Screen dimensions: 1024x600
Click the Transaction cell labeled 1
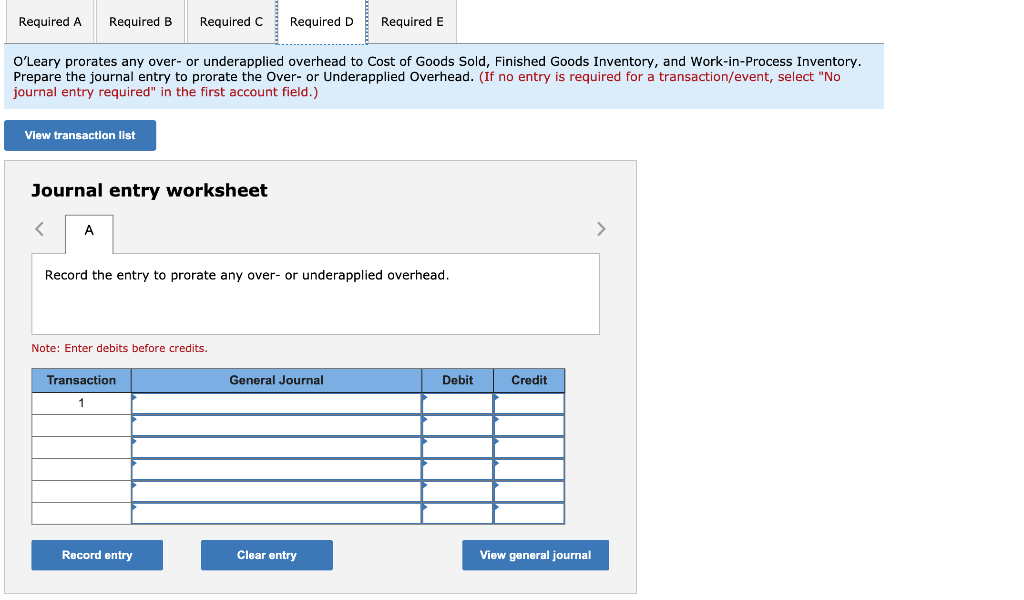pyautogui.click(x=80, y=403)
